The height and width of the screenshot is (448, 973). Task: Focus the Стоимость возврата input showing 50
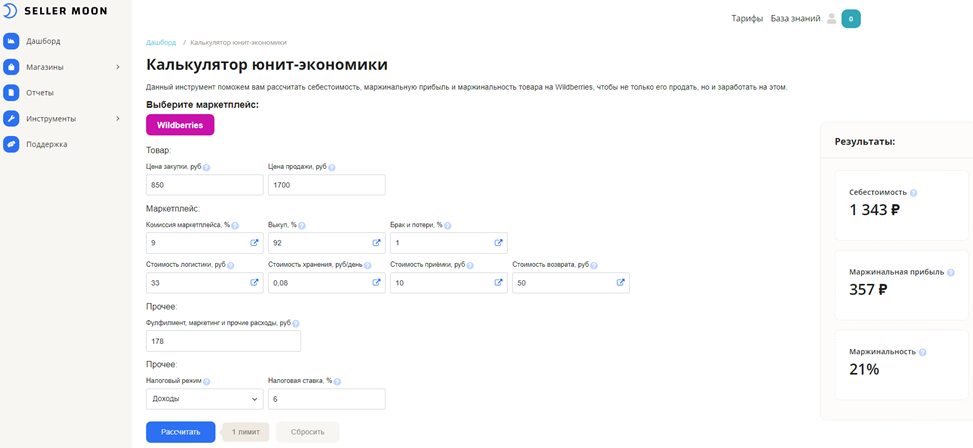coord(571,283)
